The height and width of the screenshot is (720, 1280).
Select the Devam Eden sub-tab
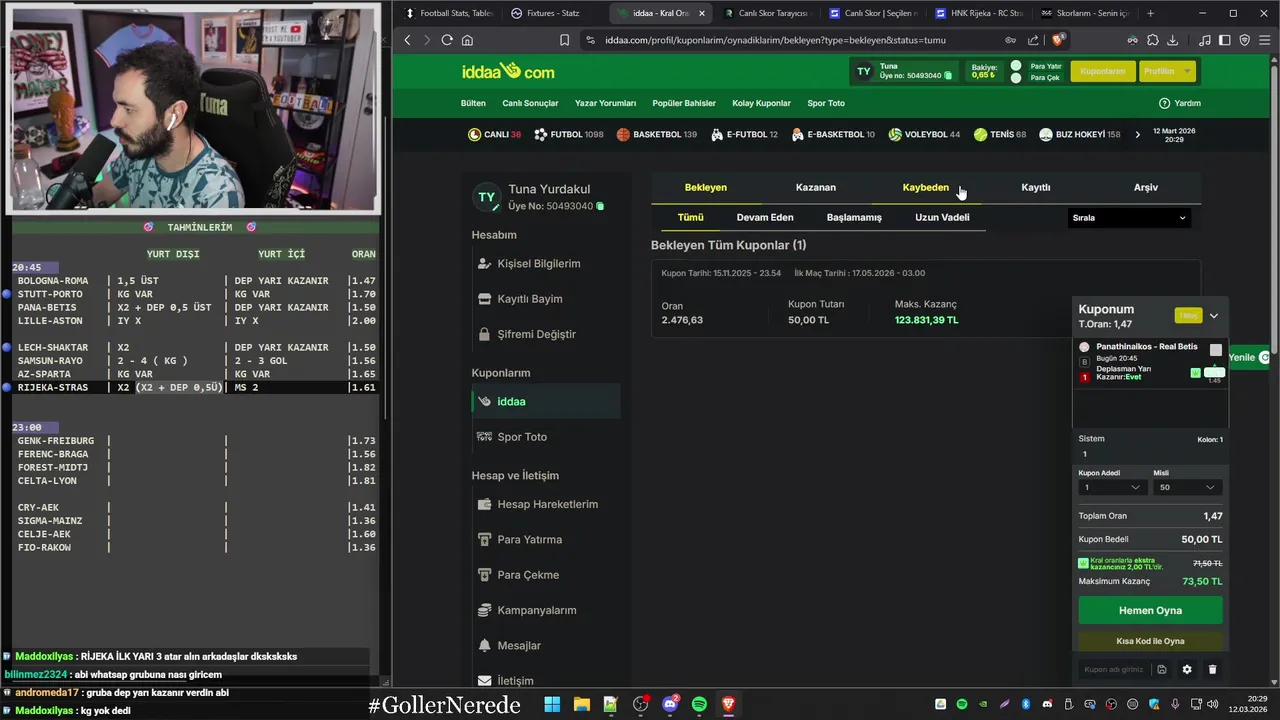(765, 217)
